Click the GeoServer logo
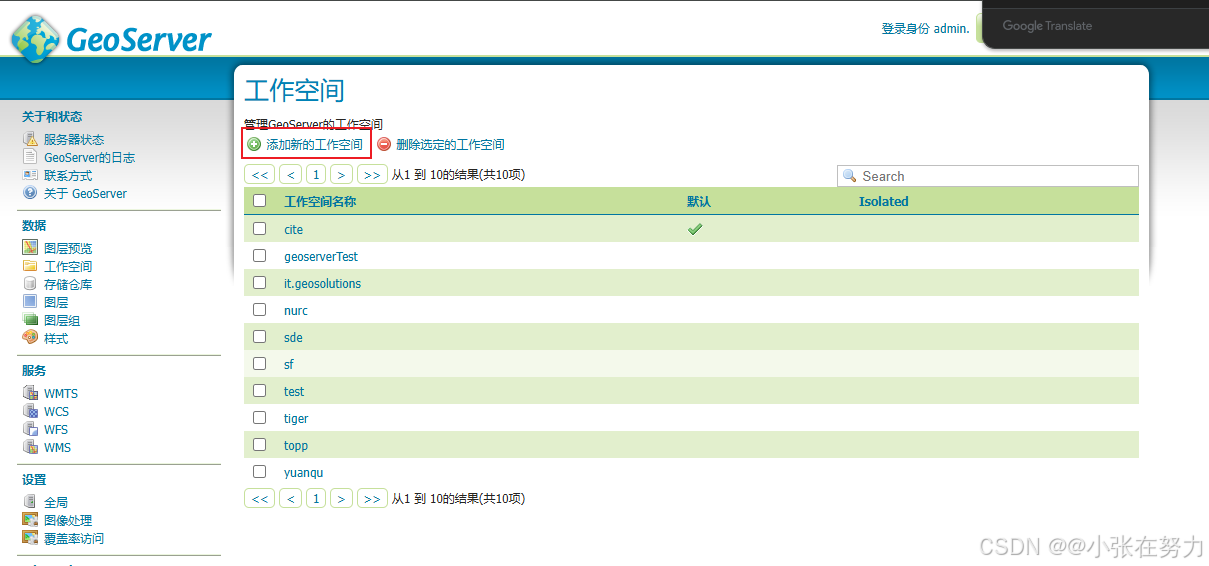 pos(111,39)
